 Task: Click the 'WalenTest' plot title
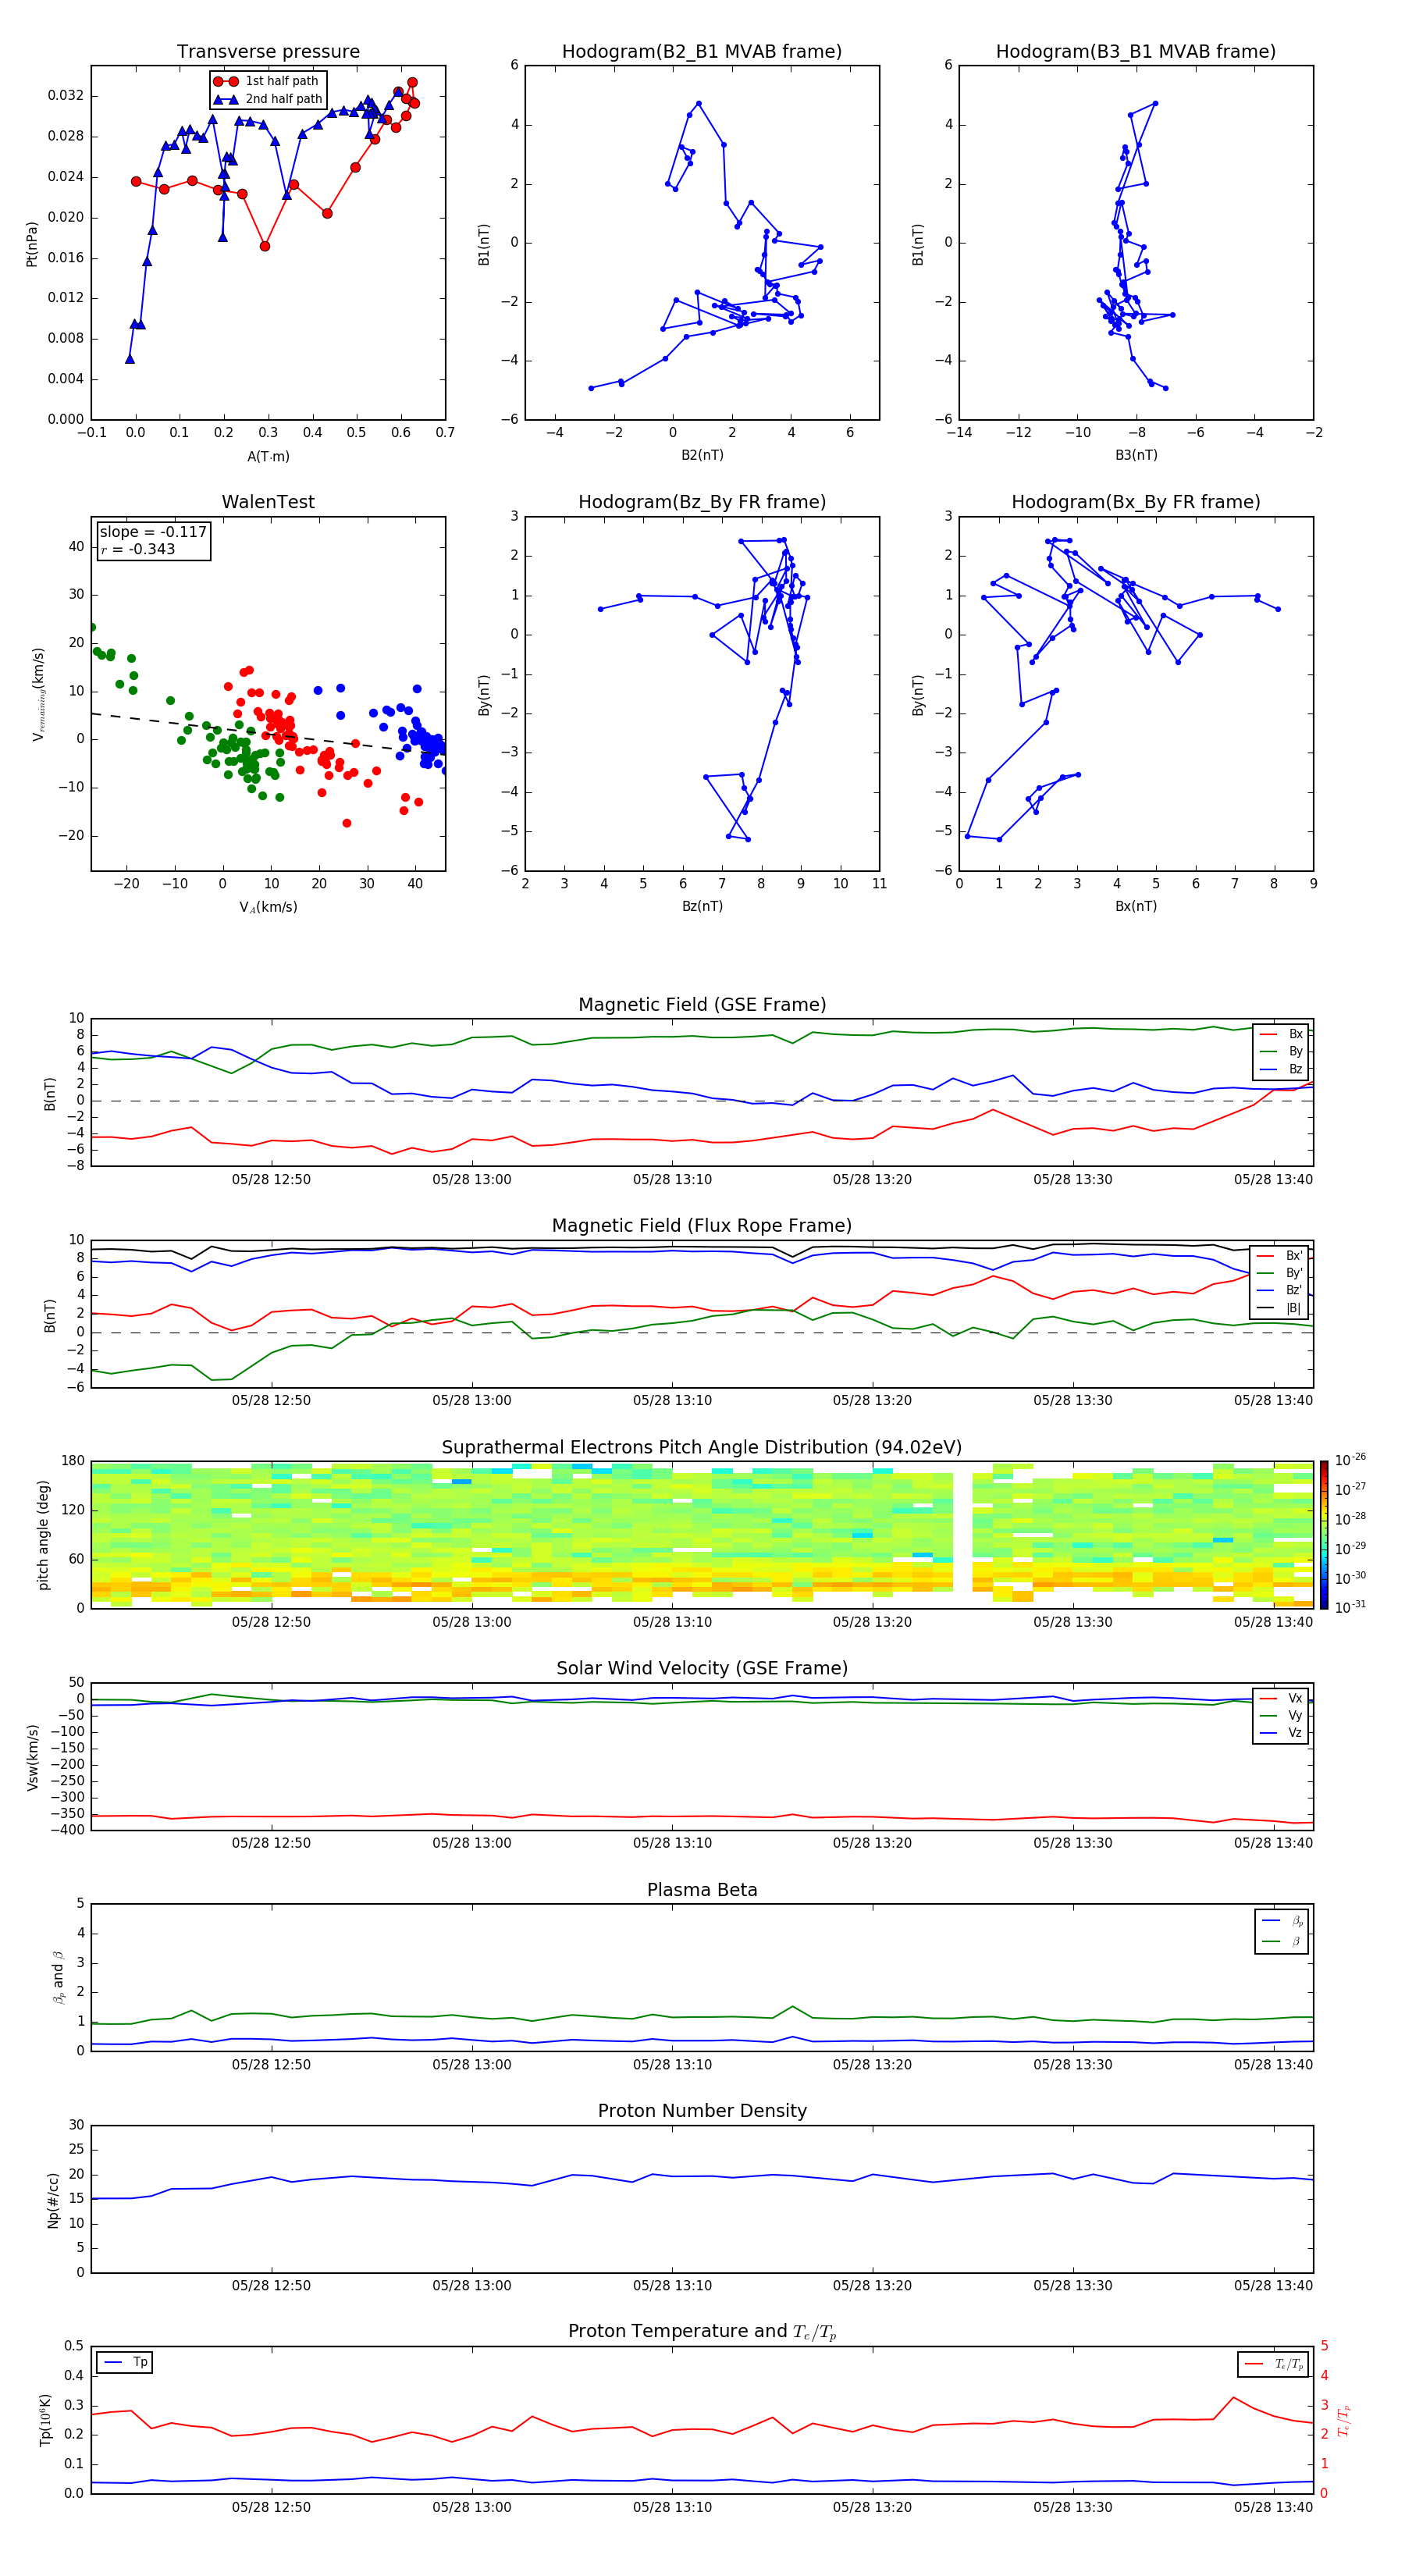(x=268, y=502)
